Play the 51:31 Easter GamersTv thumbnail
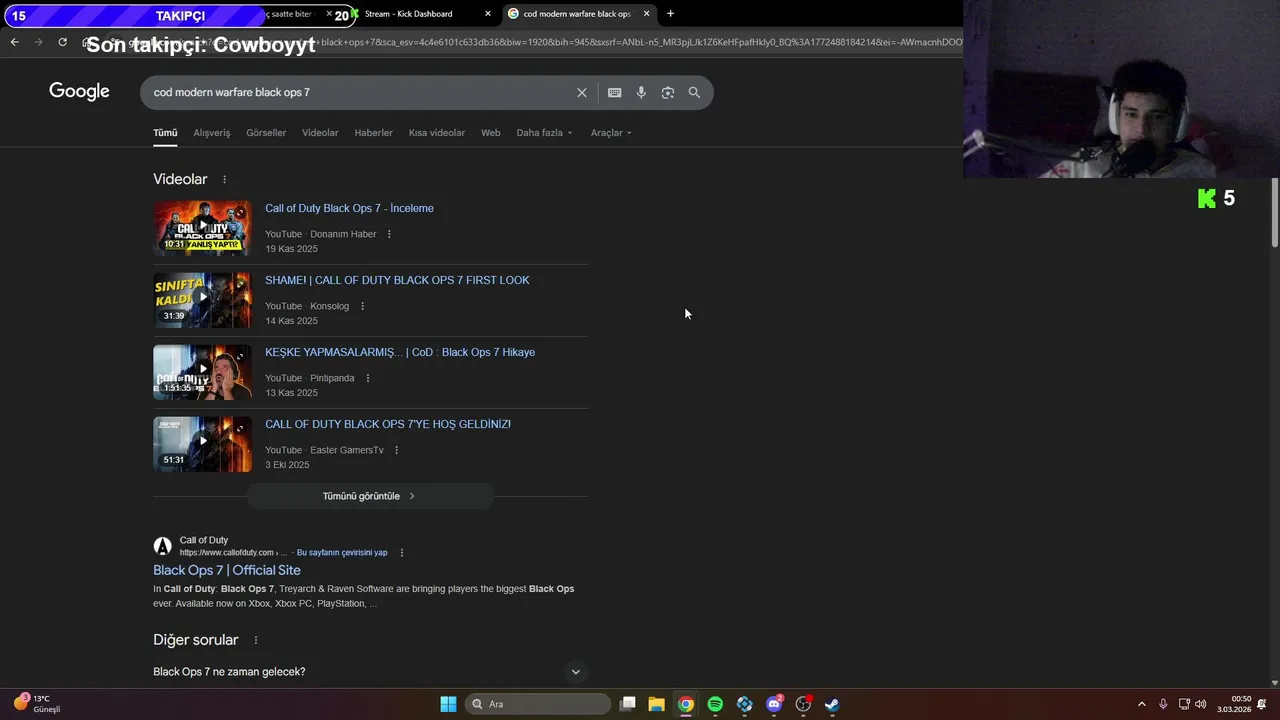This screenshot has height=720, width=1280. (202, 444)
